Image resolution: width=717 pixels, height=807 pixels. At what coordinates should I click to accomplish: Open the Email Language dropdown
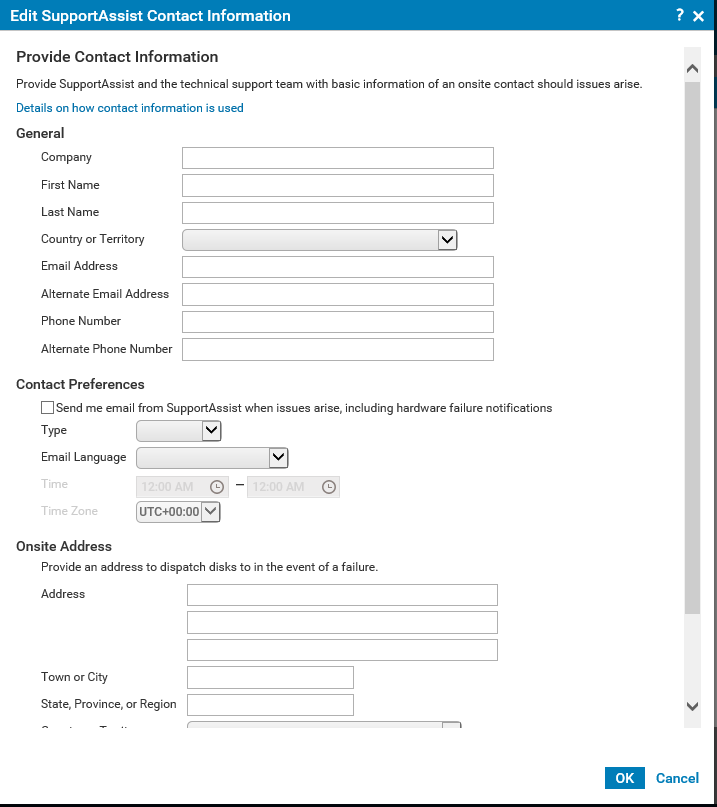click(x=278, y=457)
